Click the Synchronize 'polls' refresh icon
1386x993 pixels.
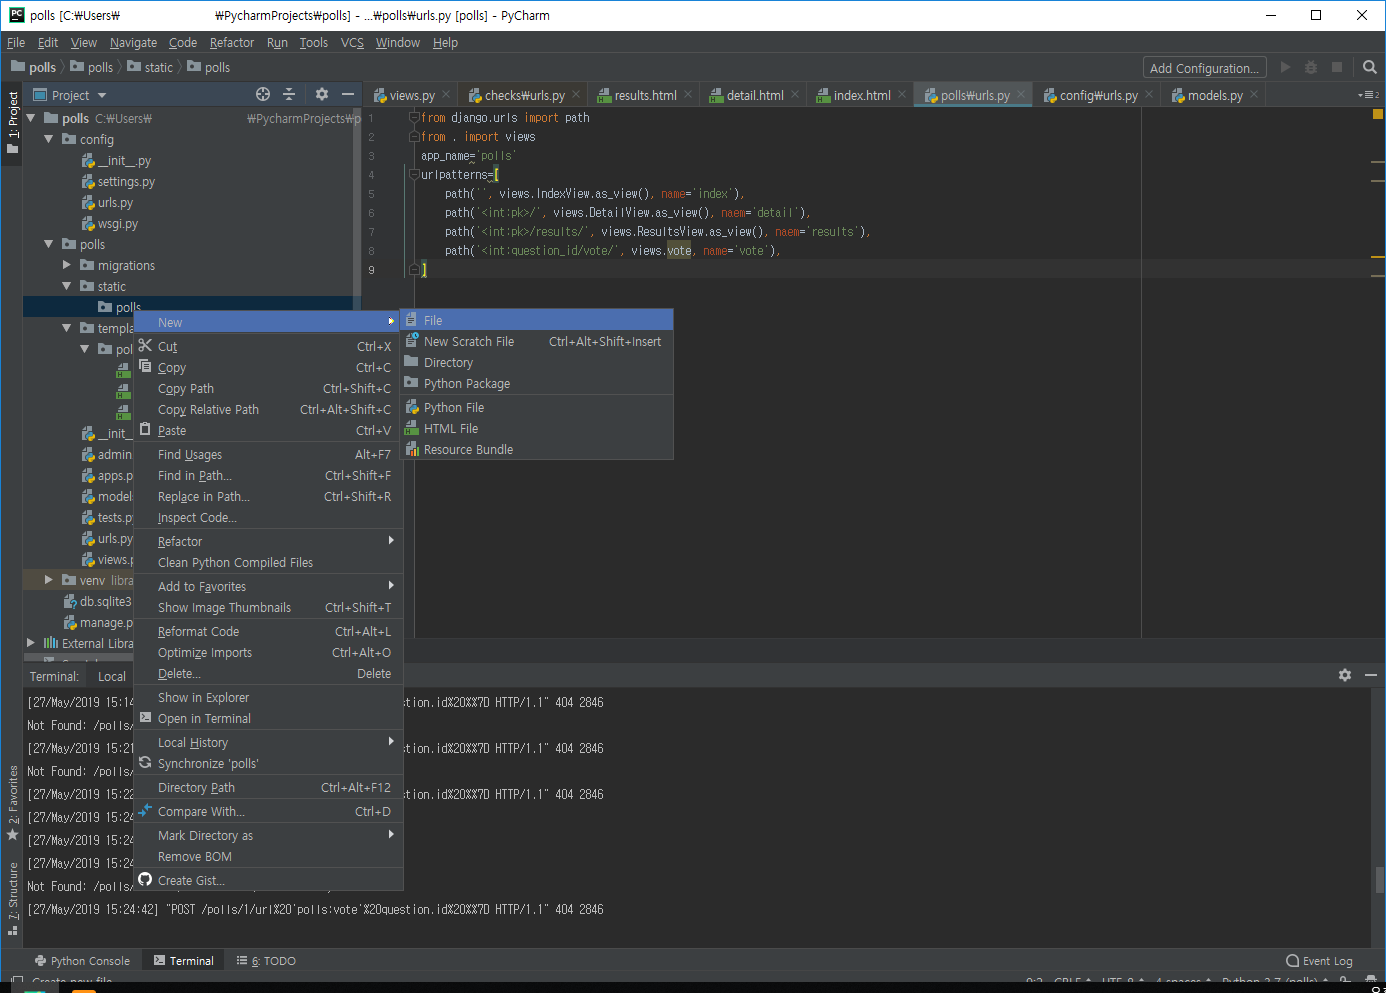[145, 762]
